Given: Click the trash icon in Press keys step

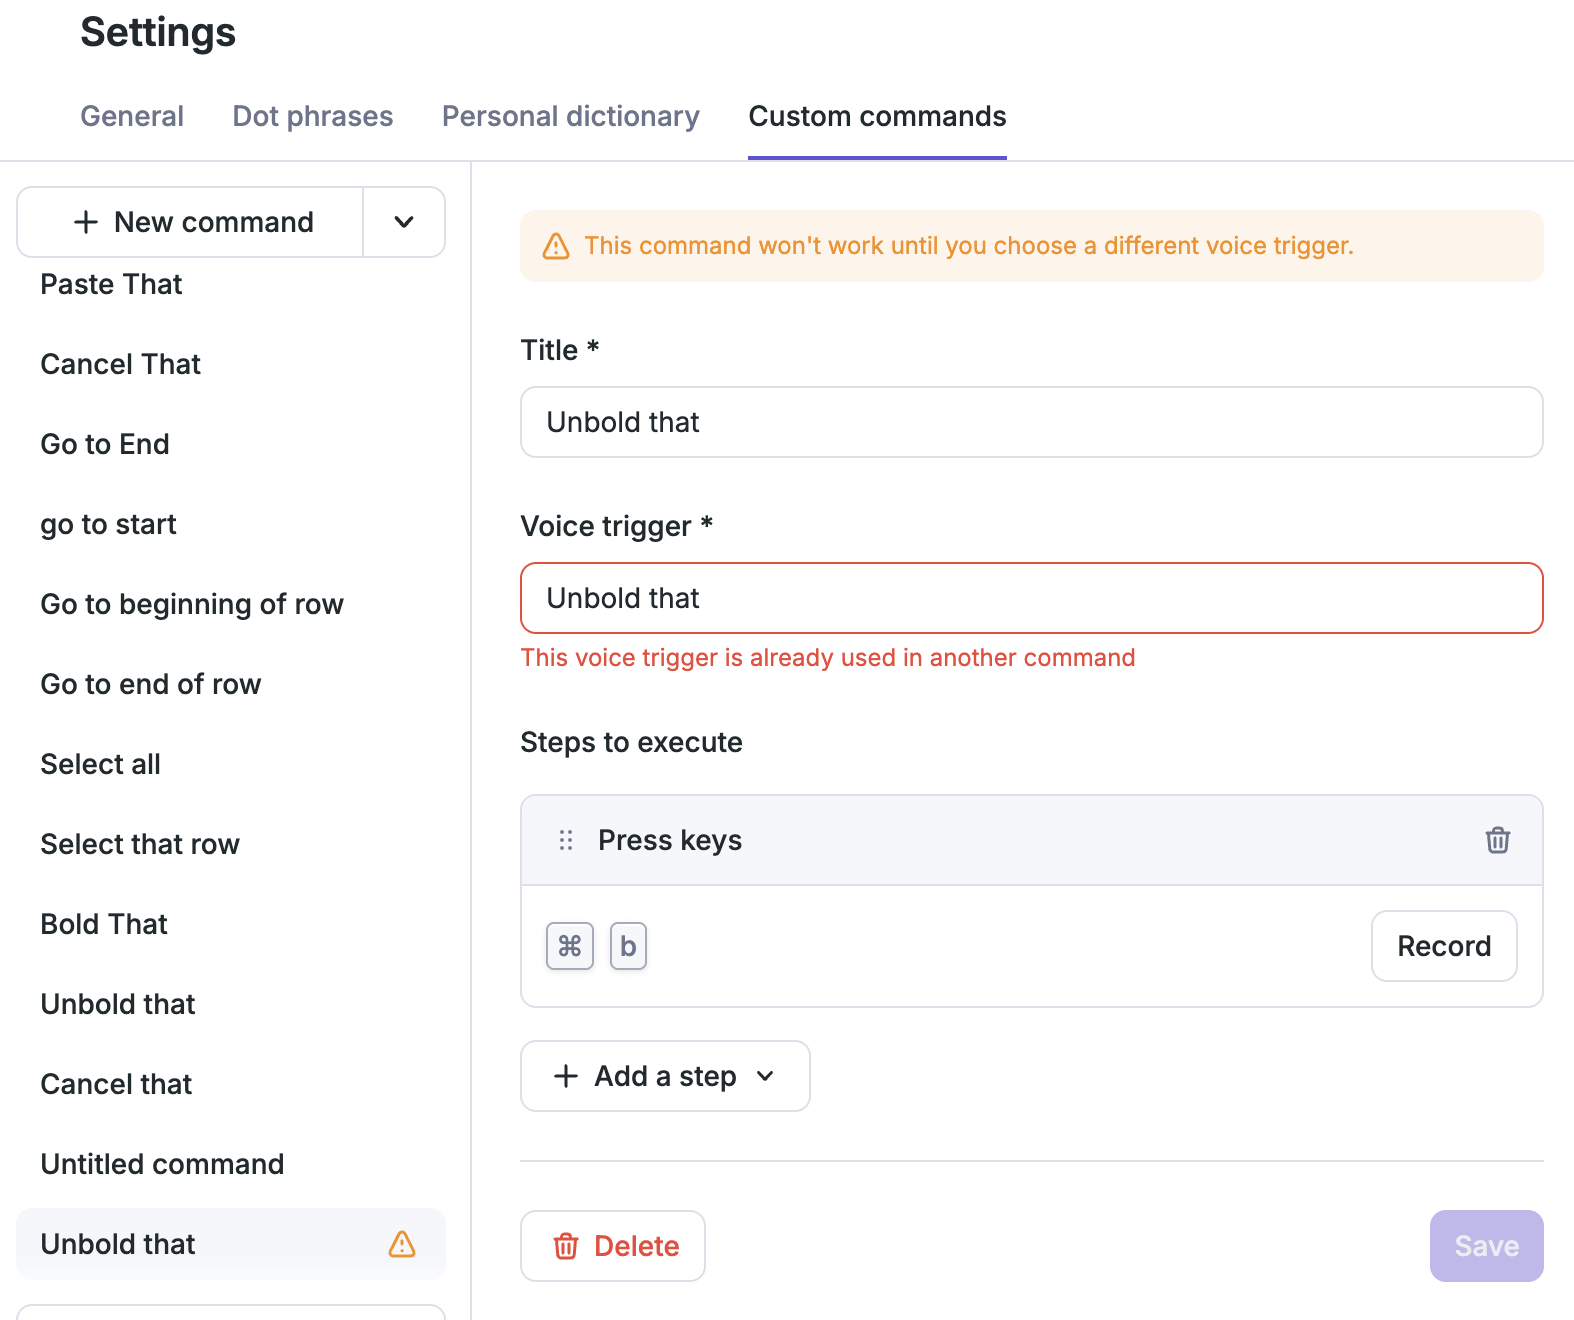Looking at the screenshot, I should (x=1497, y=840).
